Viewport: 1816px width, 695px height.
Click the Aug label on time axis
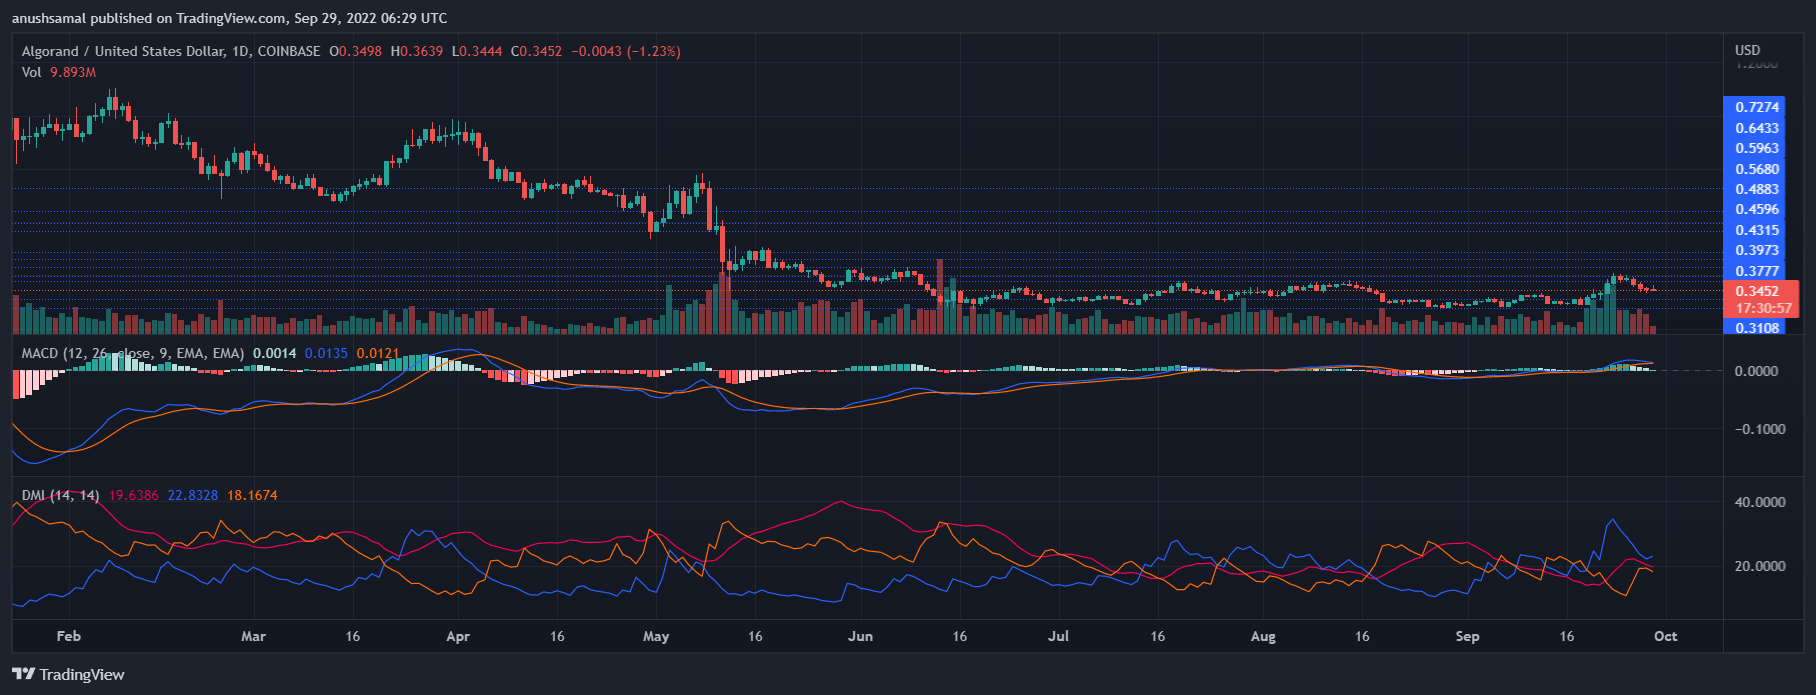tap(1264, 636)
